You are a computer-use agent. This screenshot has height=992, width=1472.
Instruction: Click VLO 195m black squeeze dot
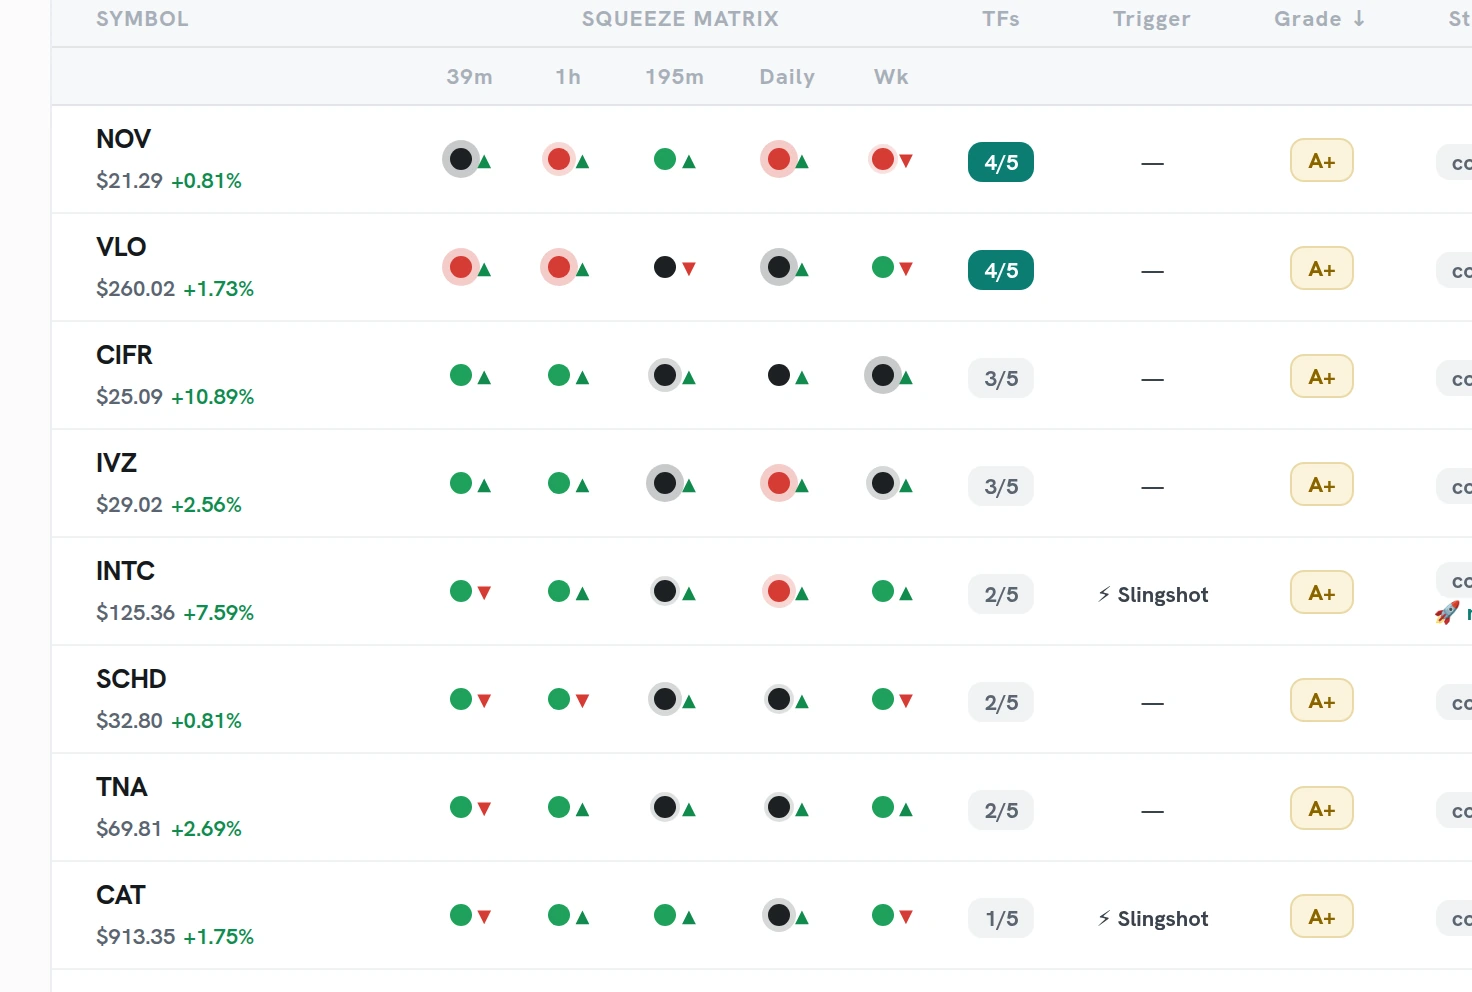(665, 267)
